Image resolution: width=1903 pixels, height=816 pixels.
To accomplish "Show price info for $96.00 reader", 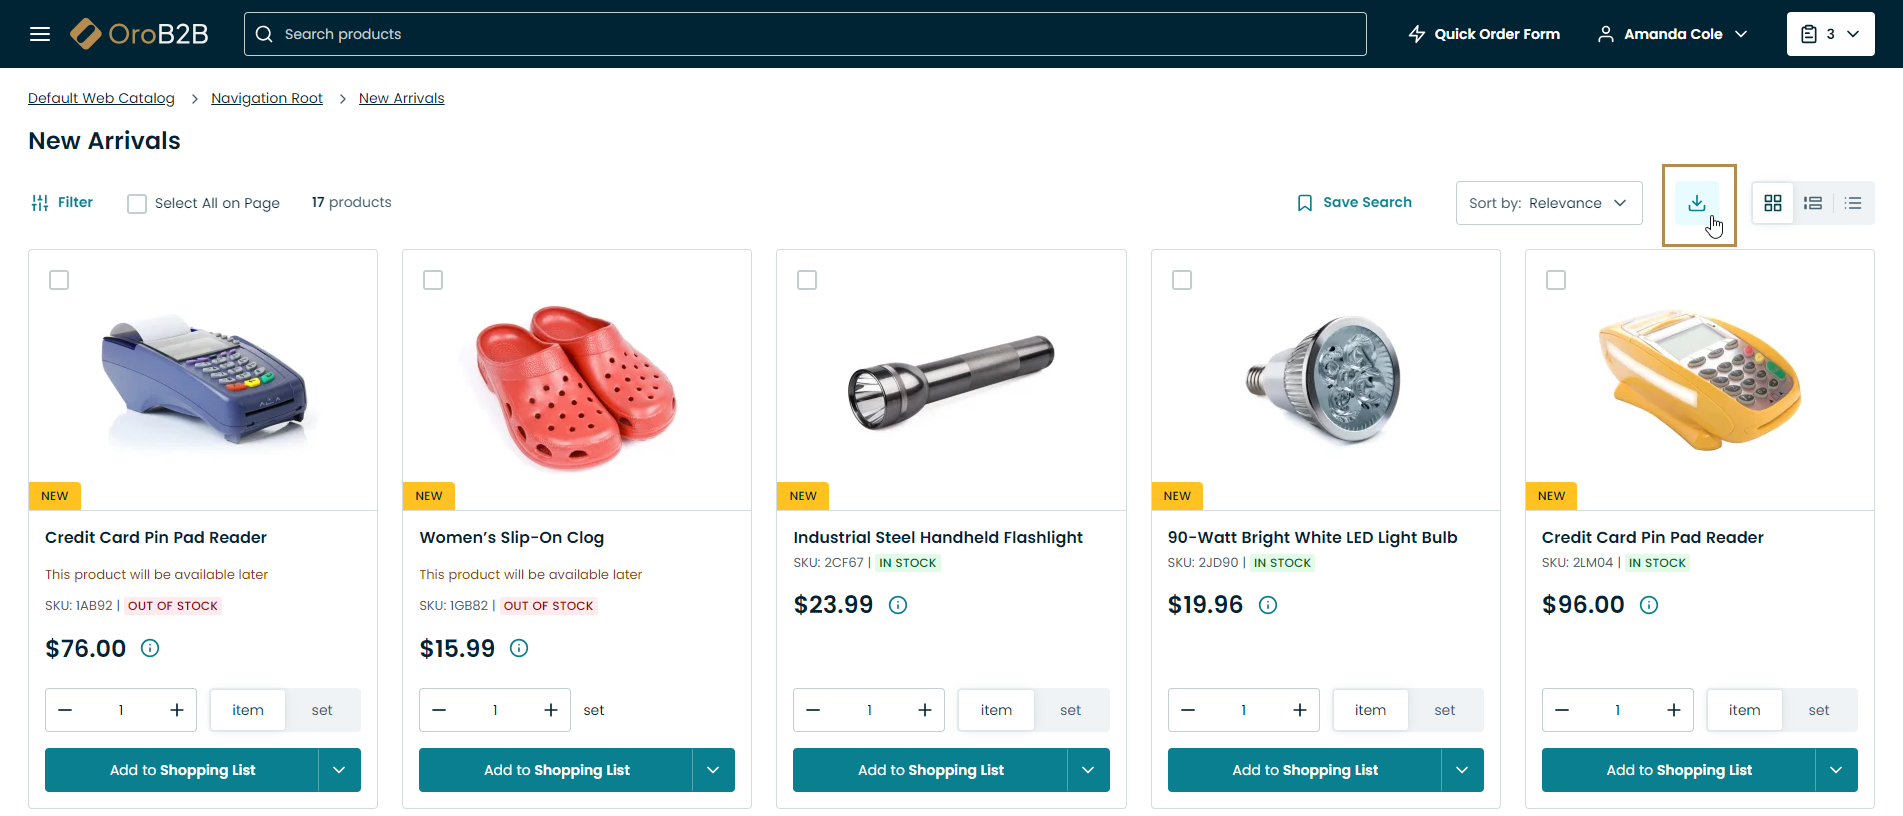I will 1649,605.
